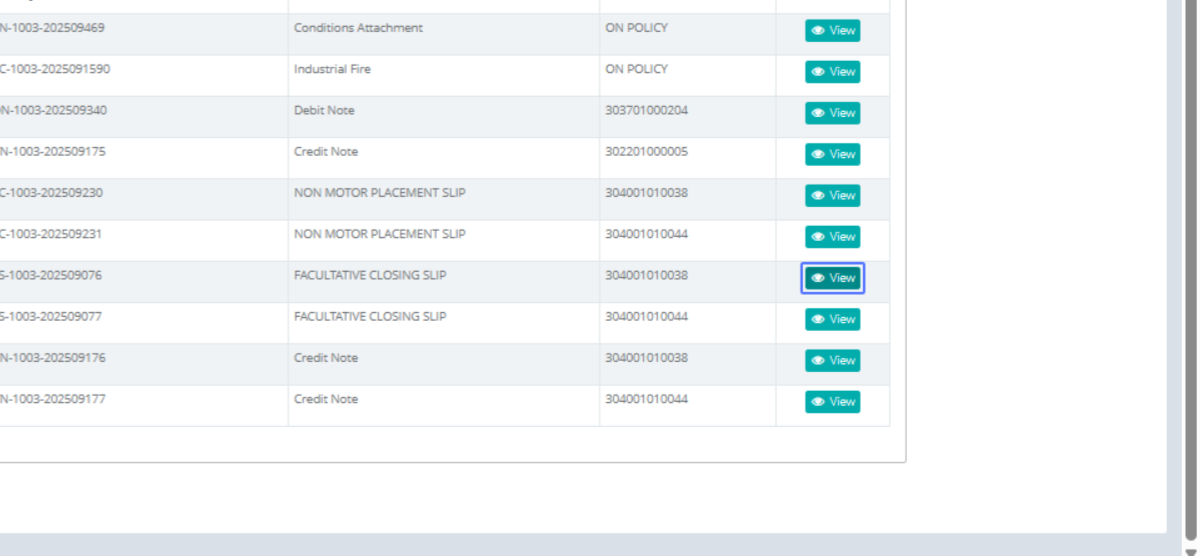Select policy number 303701000204 cell

[x=646, y=110]
